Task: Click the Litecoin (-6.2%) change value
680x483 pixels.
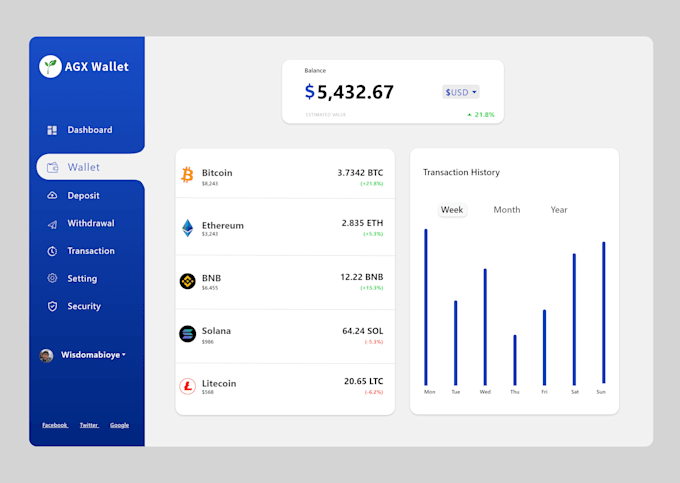Action: coord(374,392)
